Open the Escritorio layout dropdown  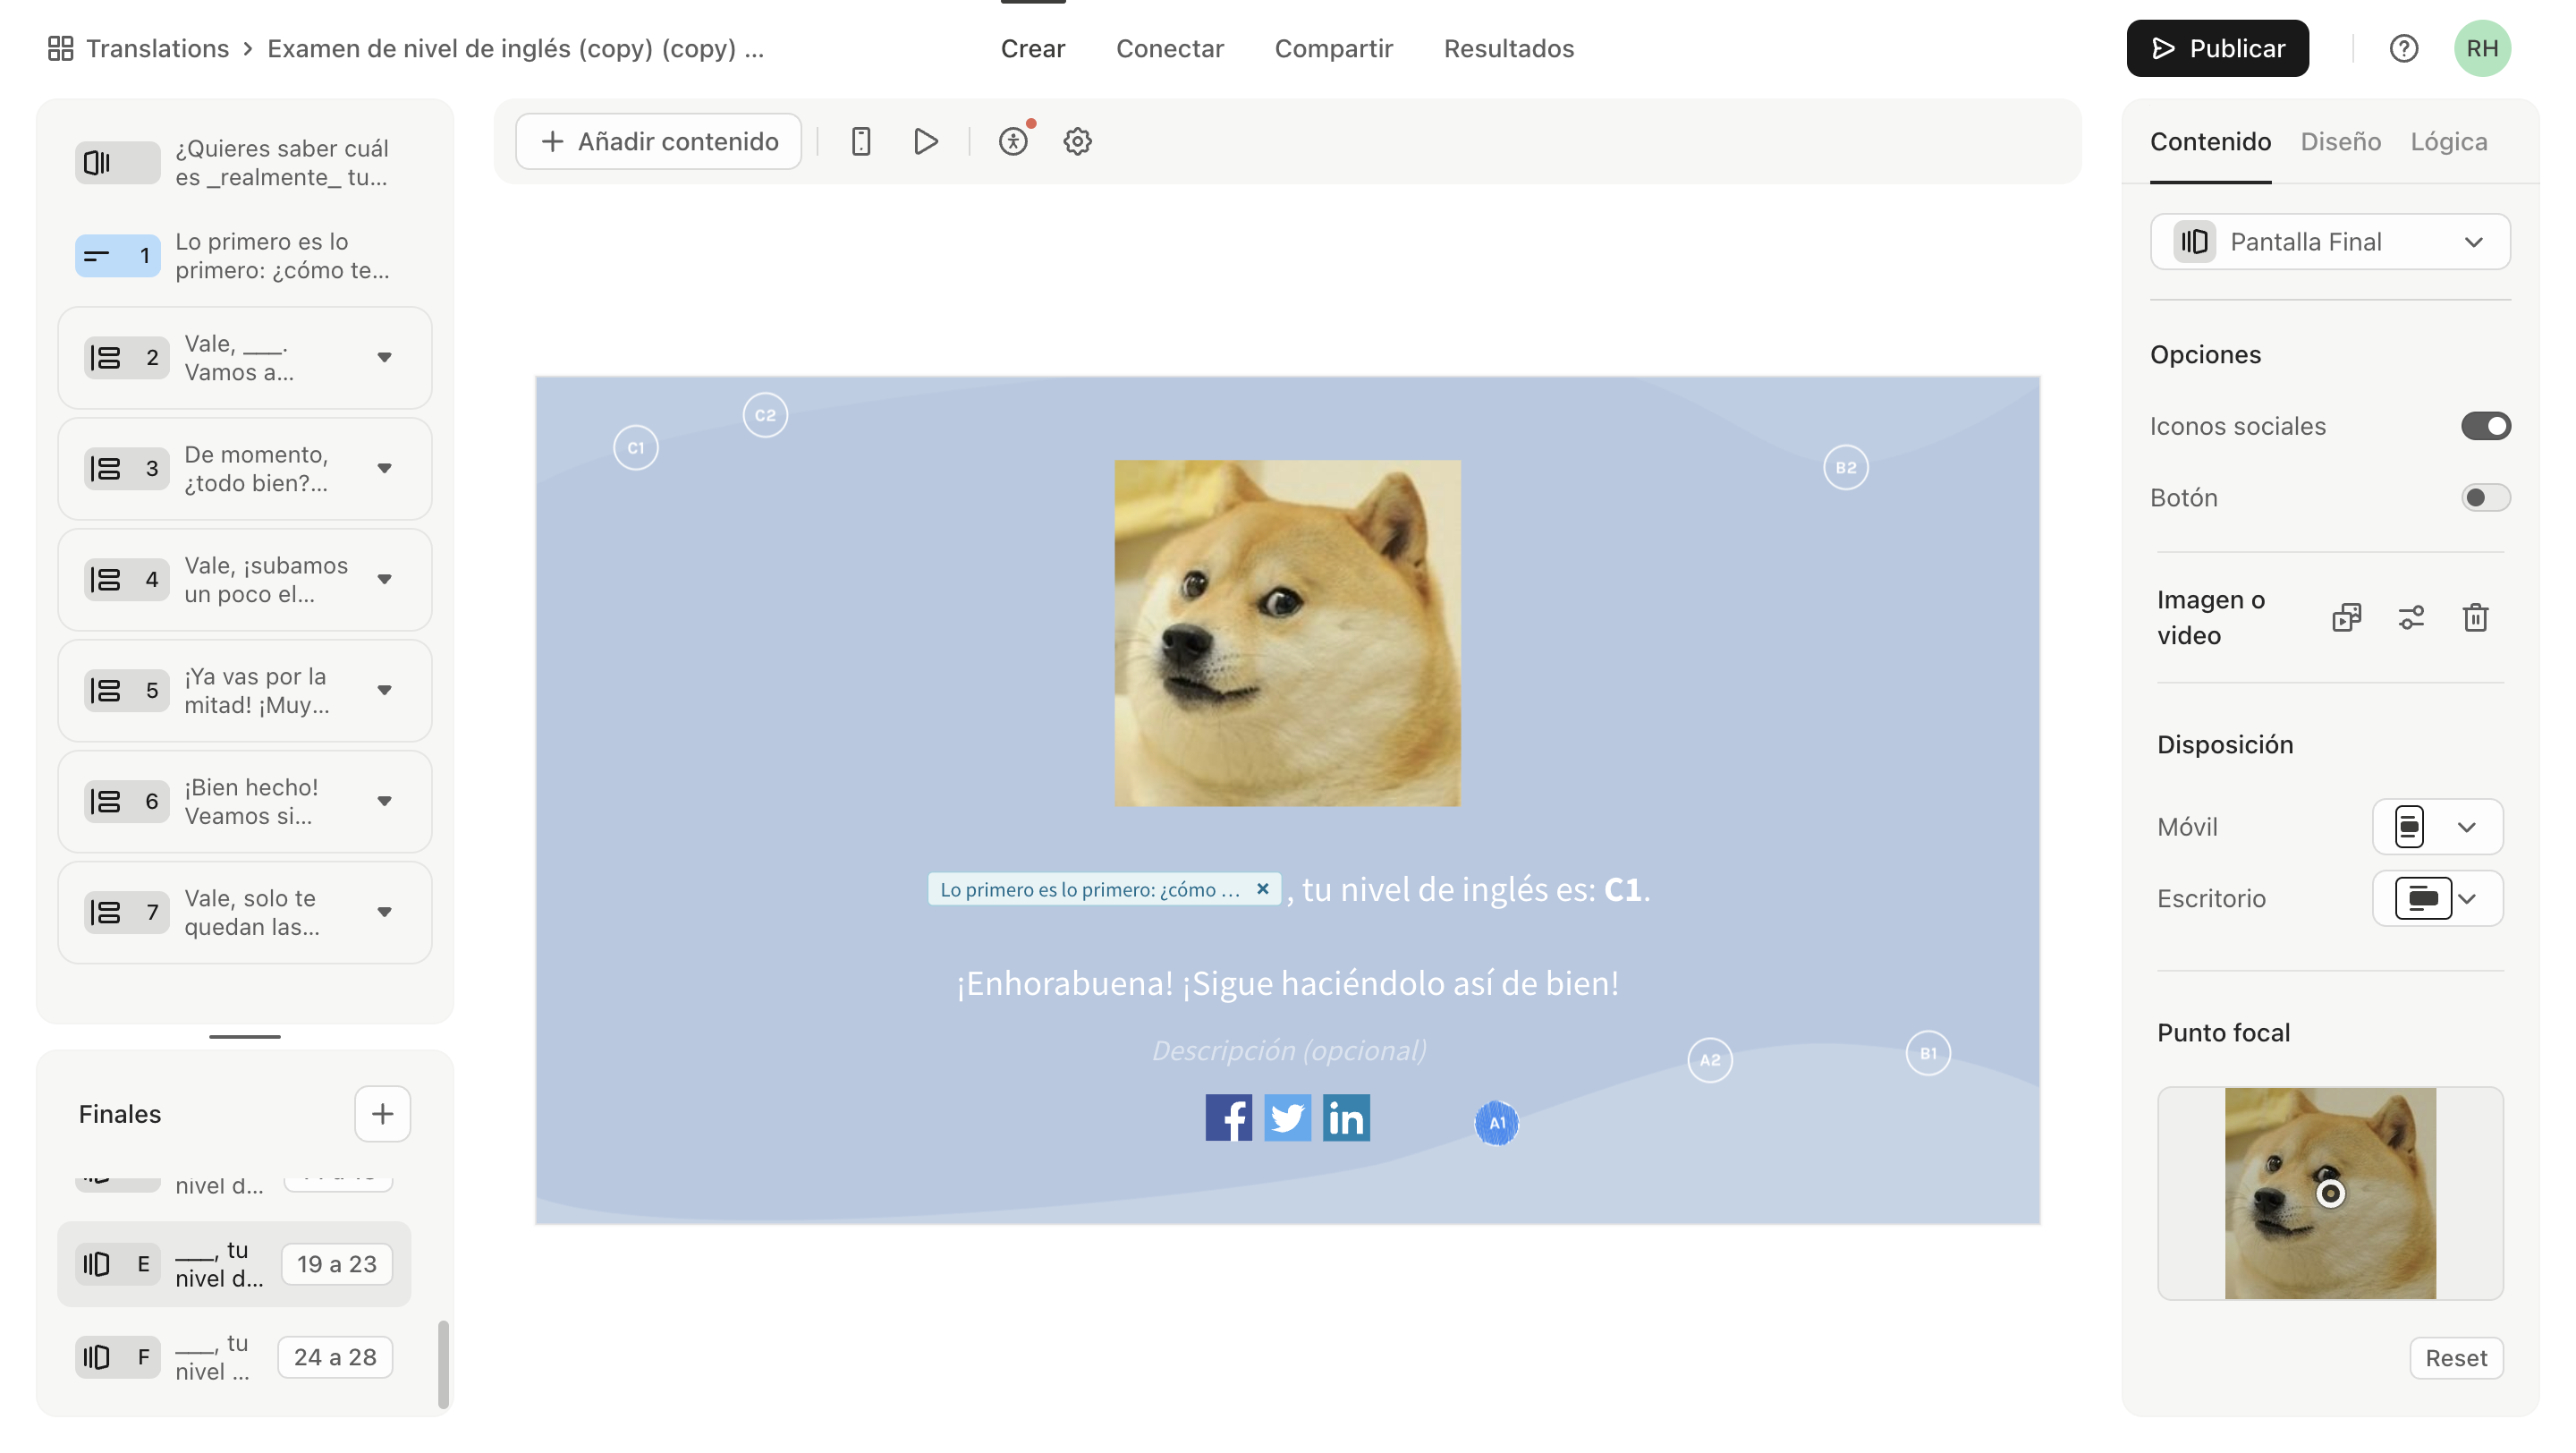click(2466, 898)
